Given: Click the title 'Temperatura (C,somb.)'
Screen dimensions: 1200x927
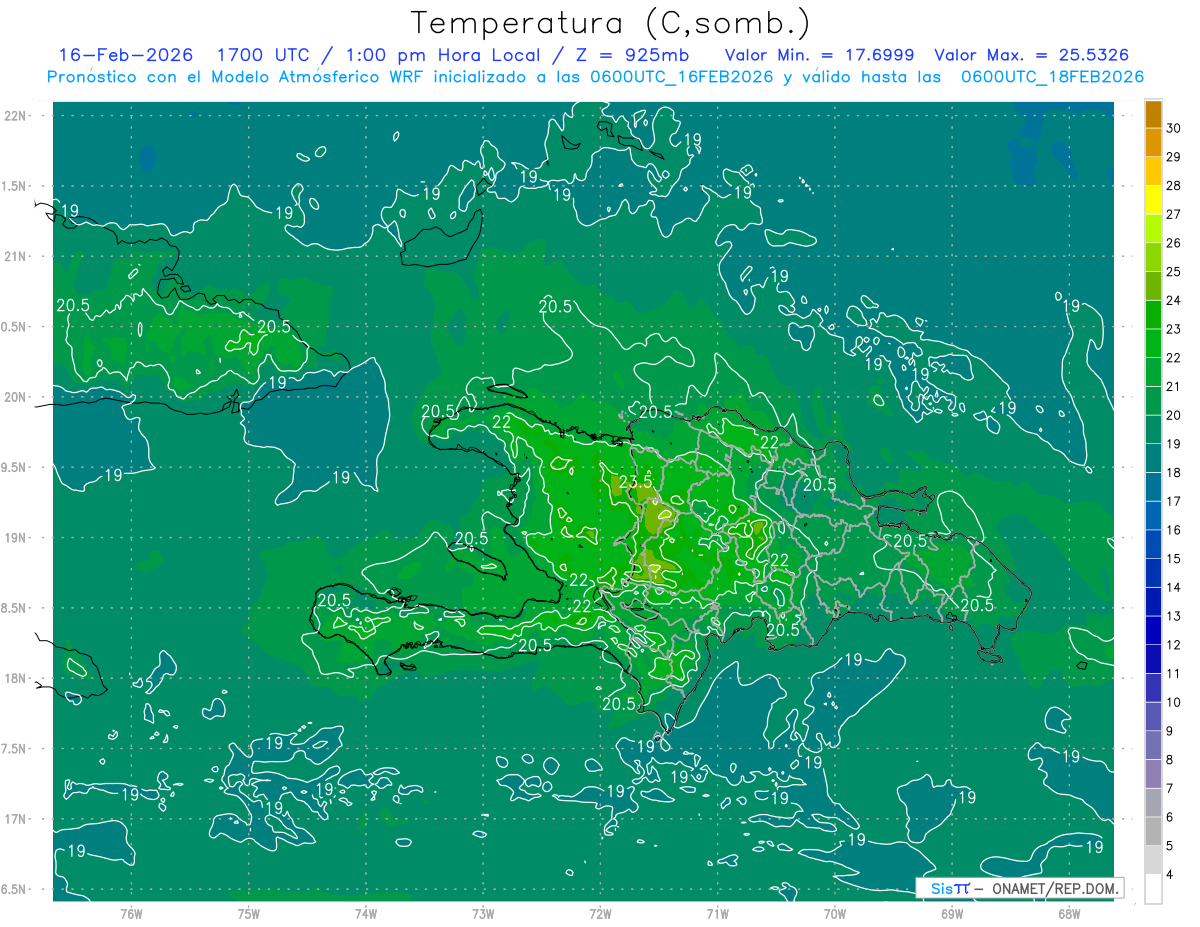Looking at the screenshot, I should click(610, 23).
